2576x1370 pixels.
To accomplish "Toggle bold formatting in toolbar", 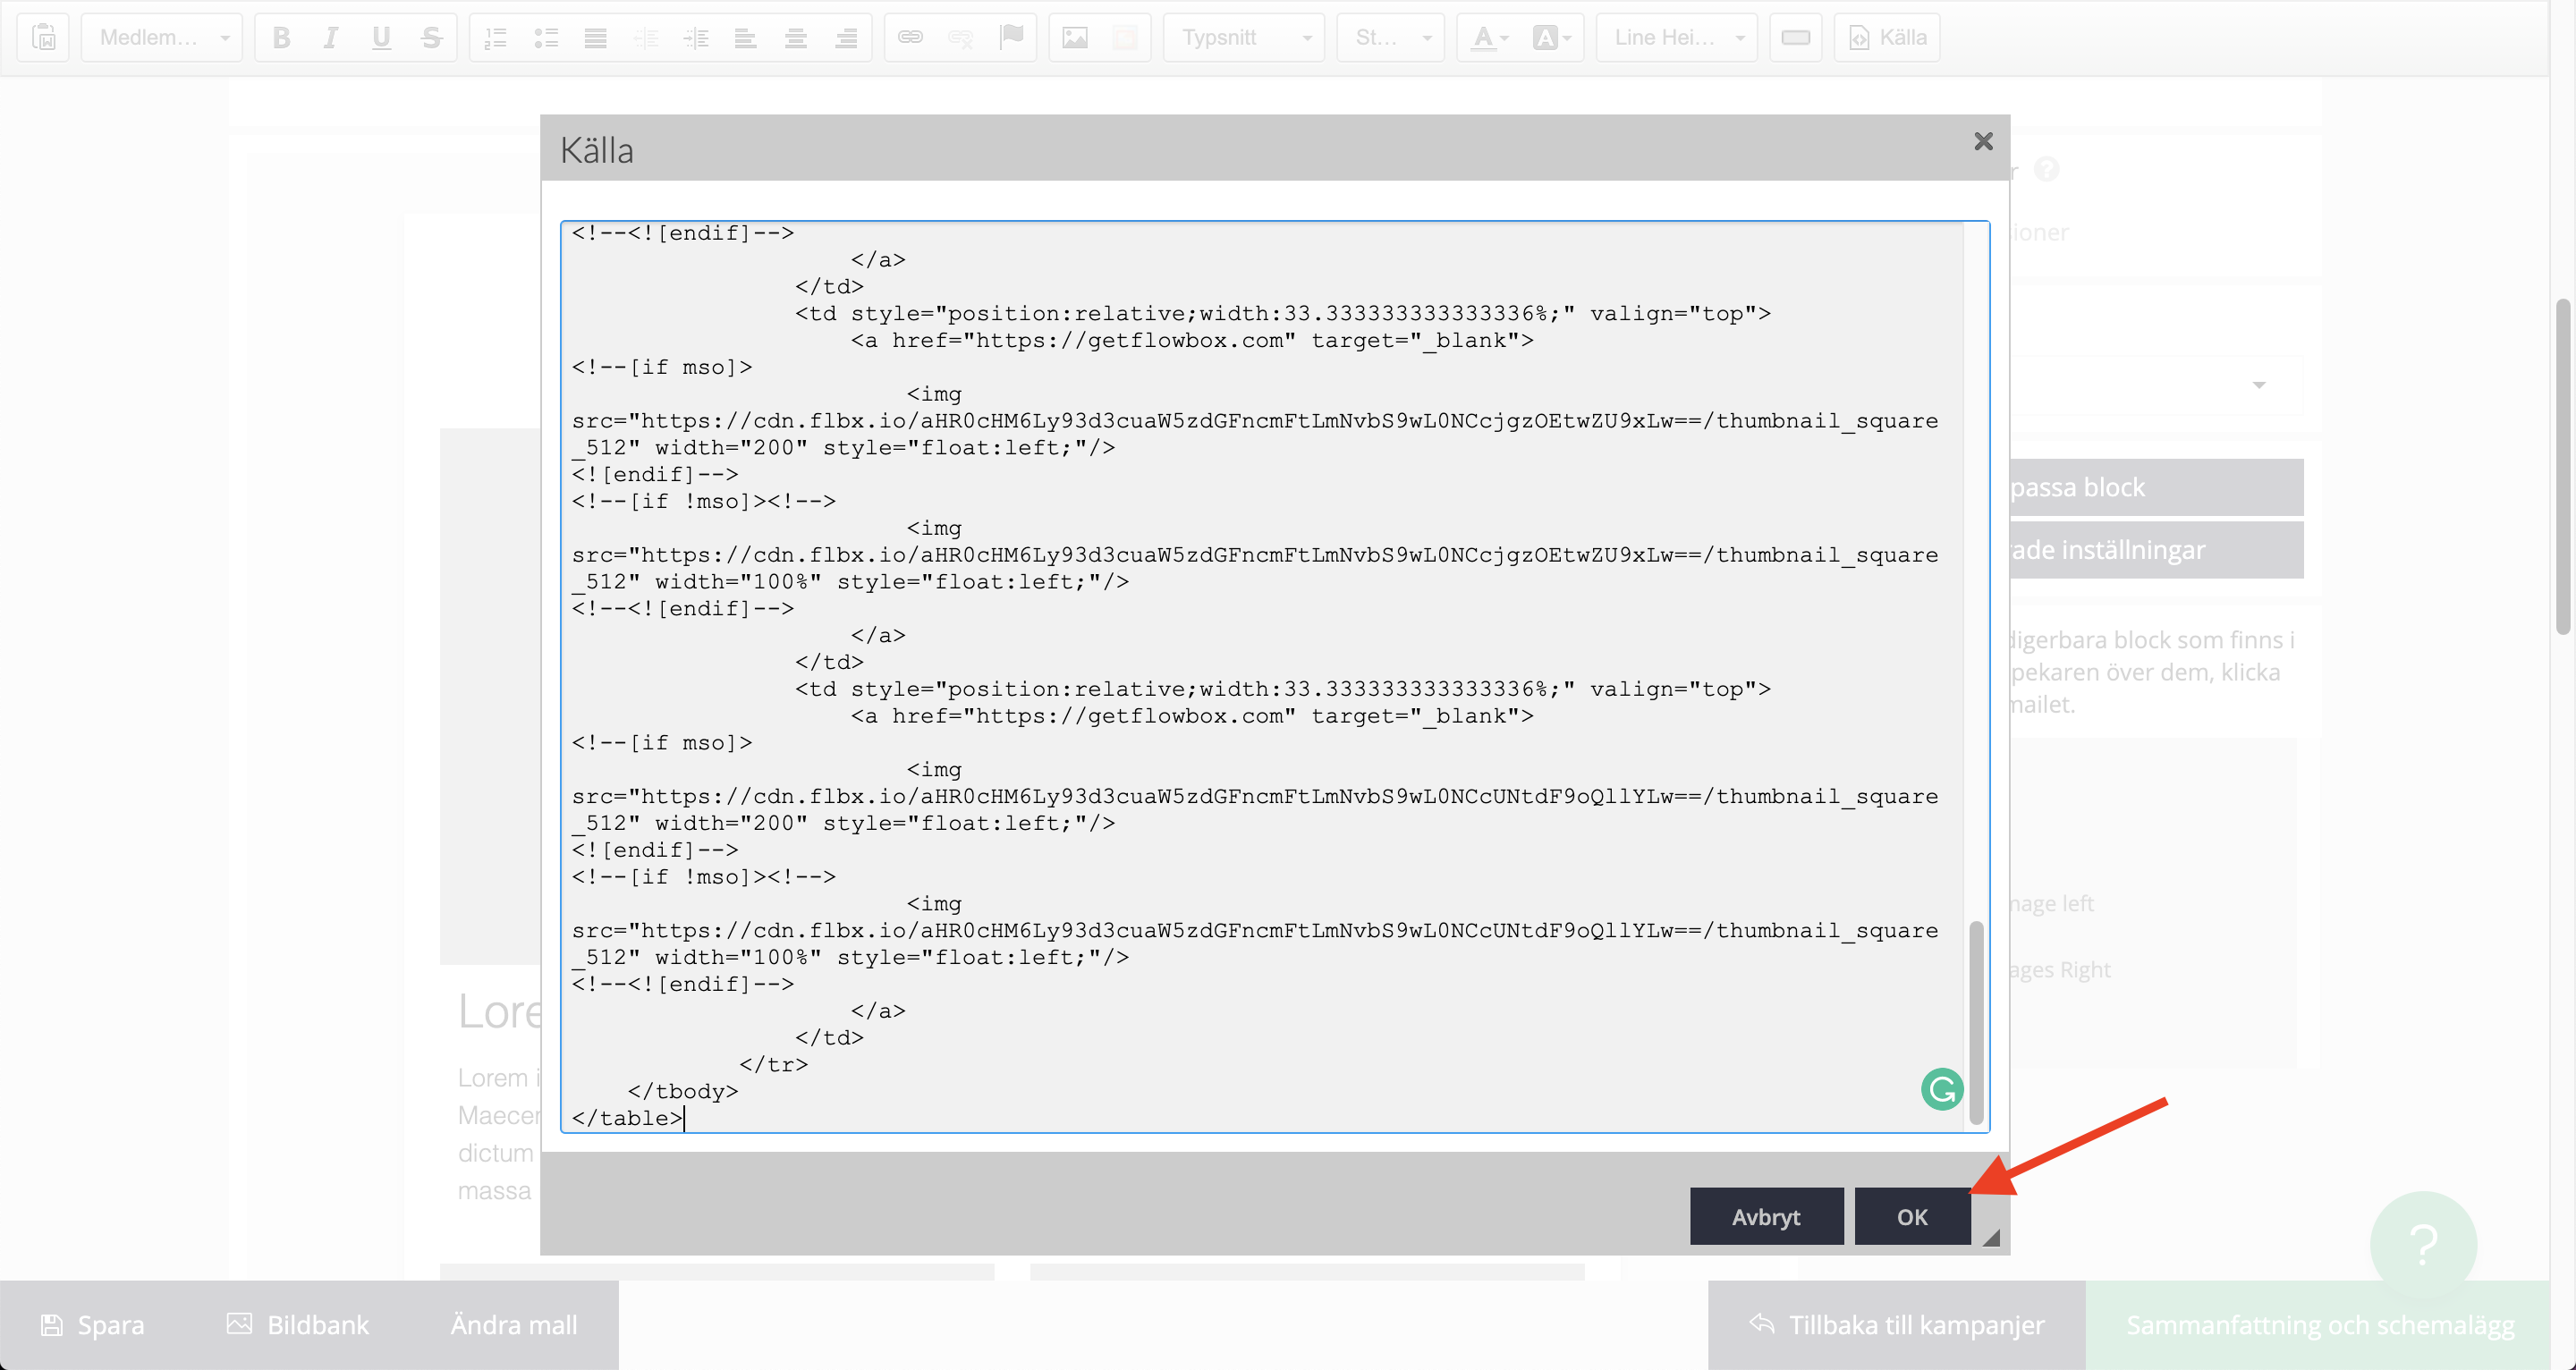I will (x=281, y=38).
